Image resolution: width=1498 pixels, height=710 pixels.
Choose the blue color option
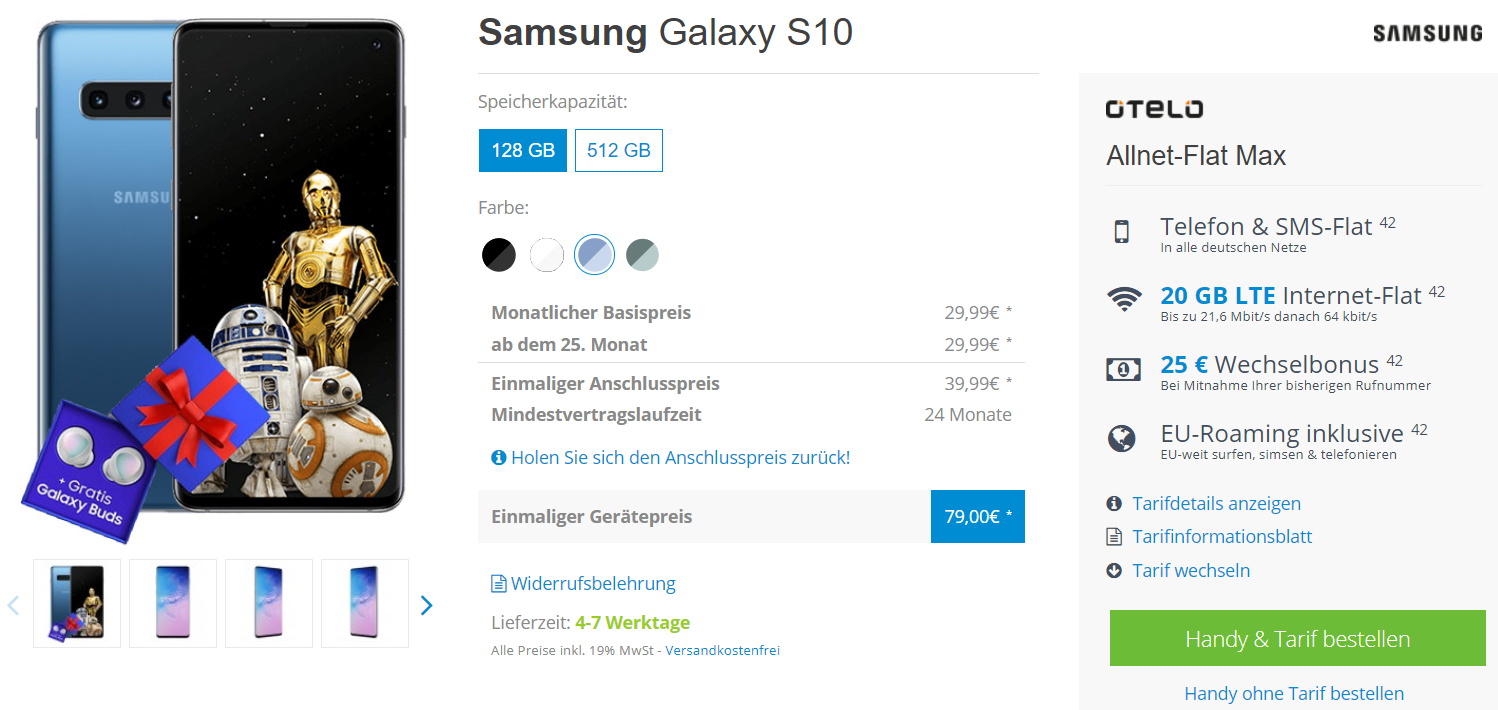point(595,255)
